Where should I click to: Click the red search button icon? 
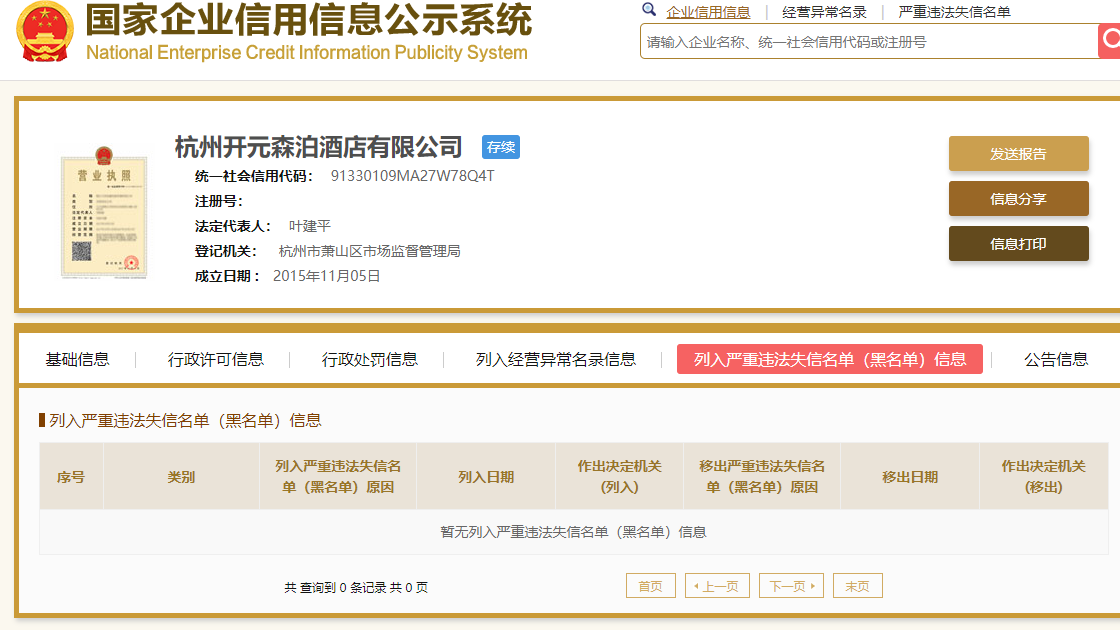[1109, 41]
